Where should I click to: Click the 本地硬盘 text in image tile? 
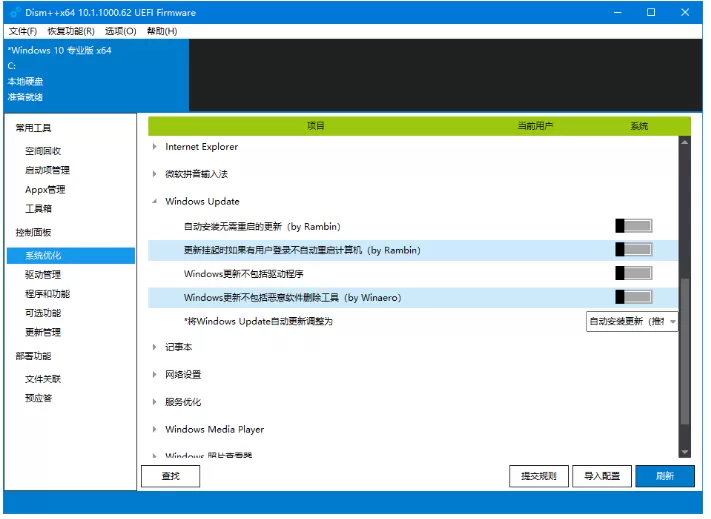click(25, 82)
